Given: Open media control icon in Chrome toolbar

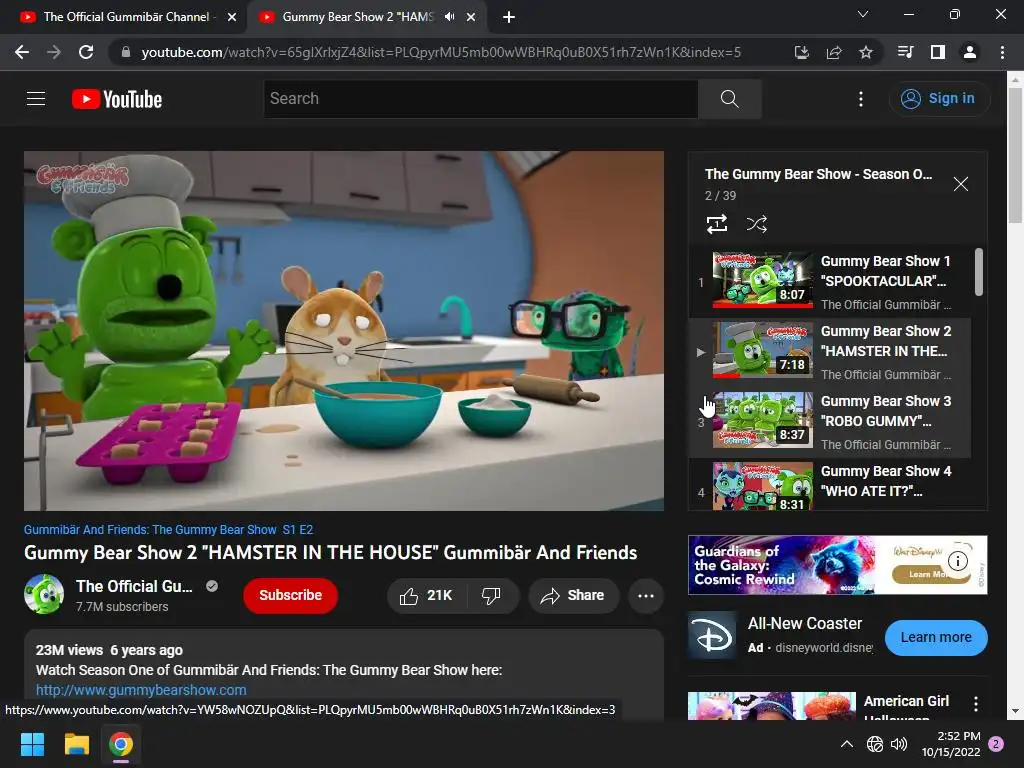Looking at the screenshot, I should pos(905,52).
